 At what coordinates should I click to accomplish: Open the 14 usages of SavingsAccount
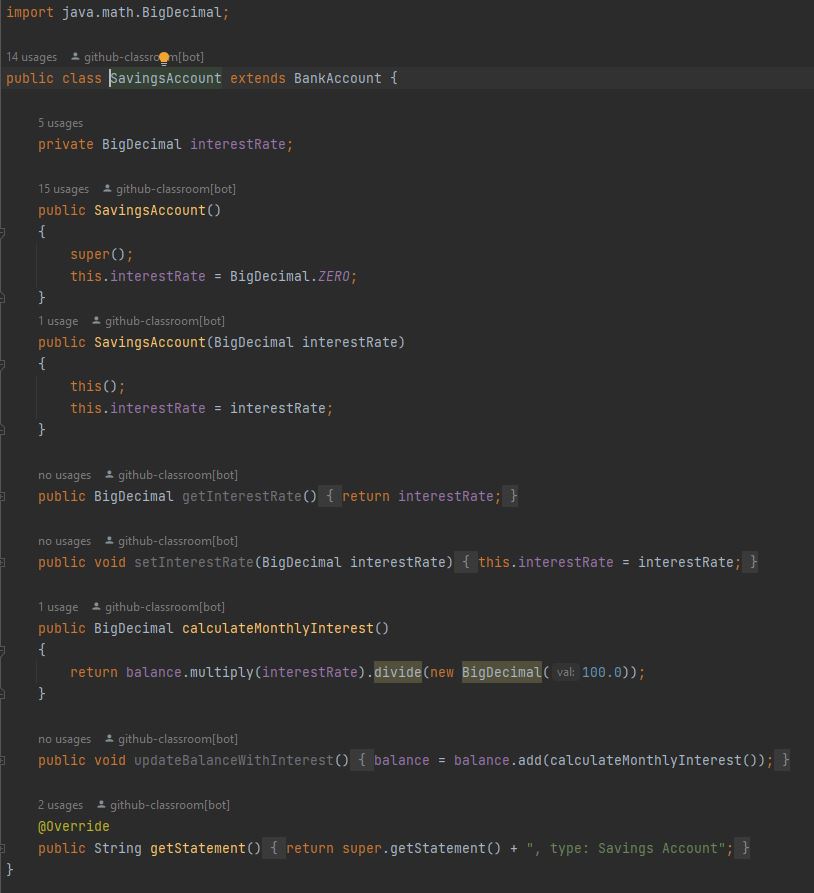(x=30, y=56)
